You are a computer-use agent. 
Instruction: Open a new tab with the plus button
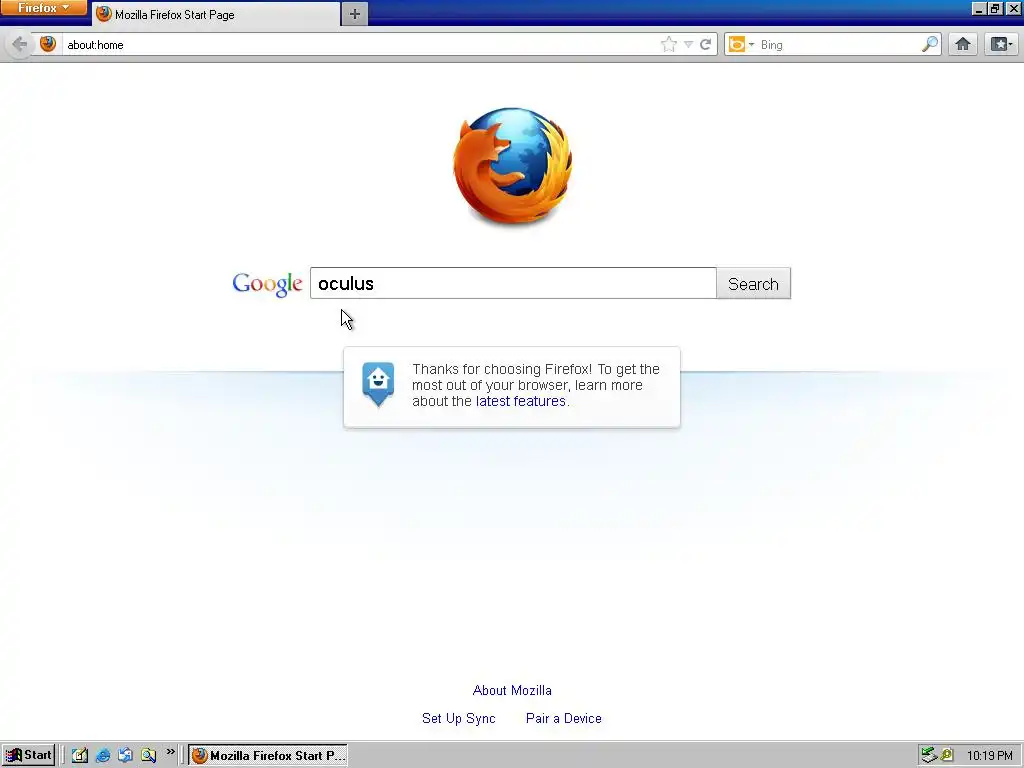click(x=355, y=14)
